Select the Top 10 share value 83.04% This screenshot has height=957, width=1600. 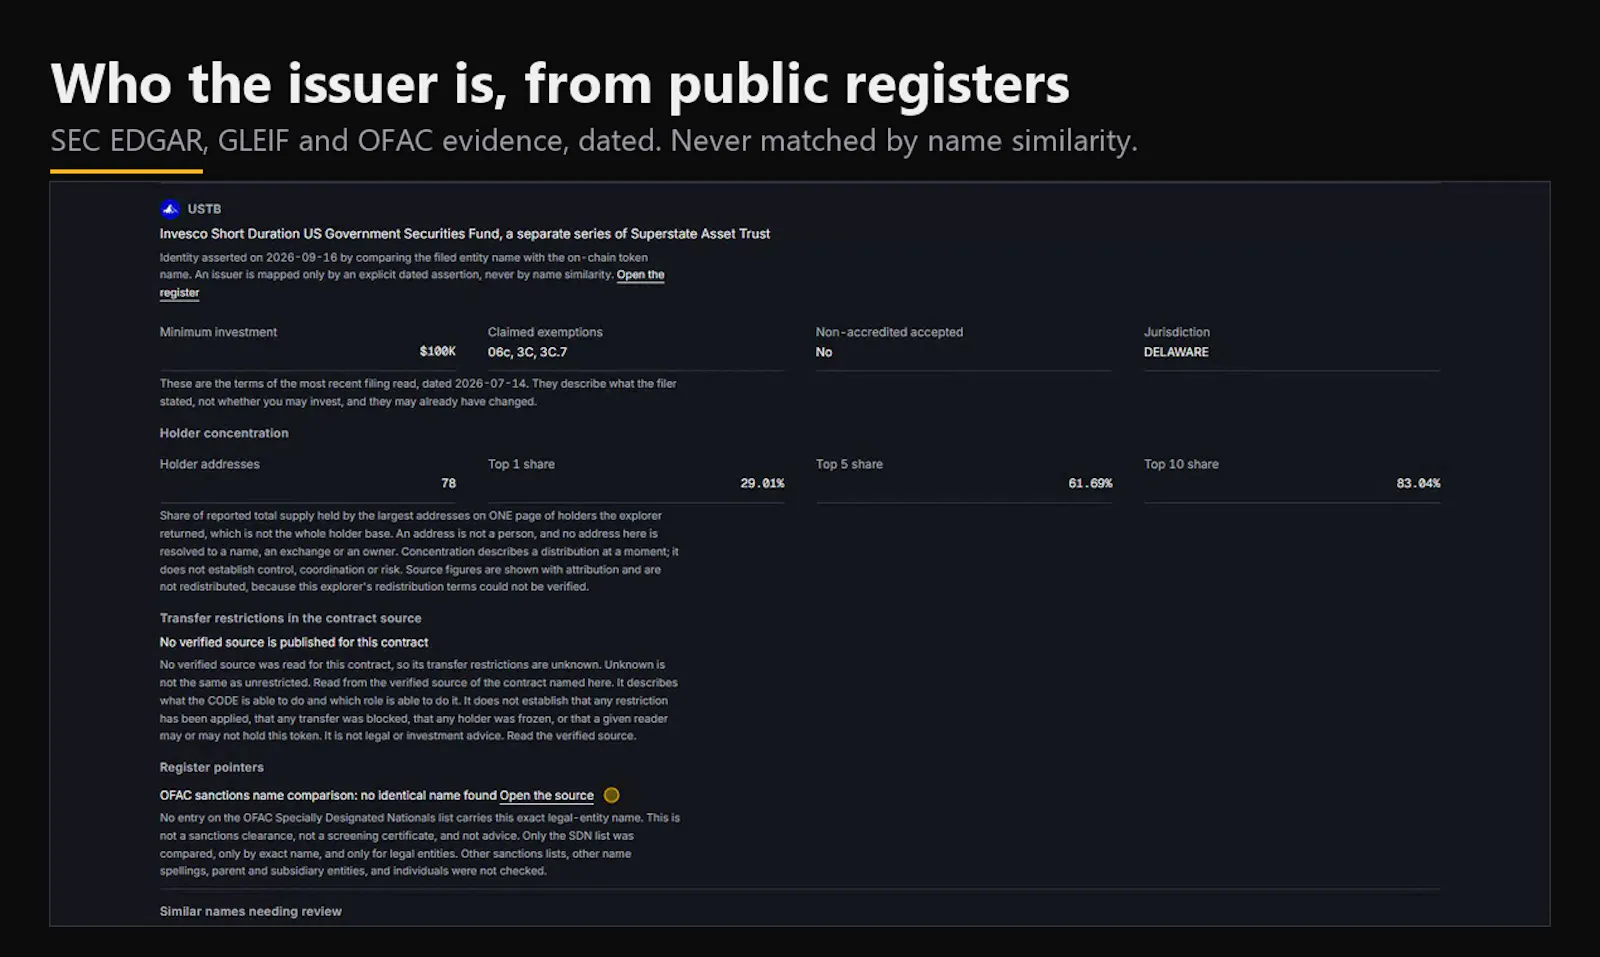[x=1418, y=483]
